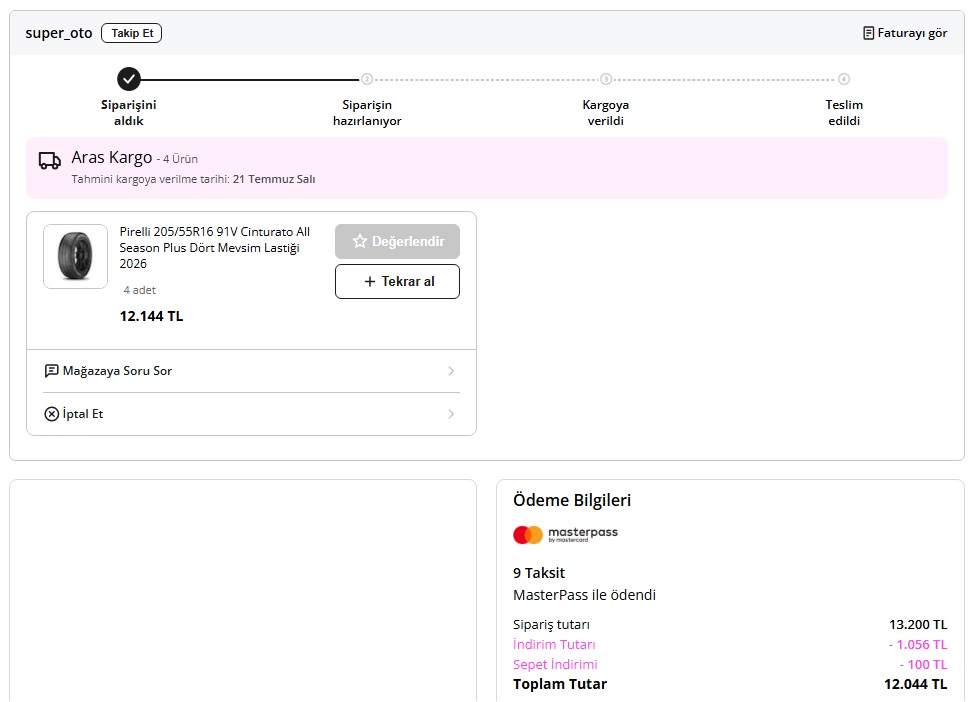Select the 'Siparişini aldık' step label
This screenshot has width=972, height=702.
pos(129,113)
